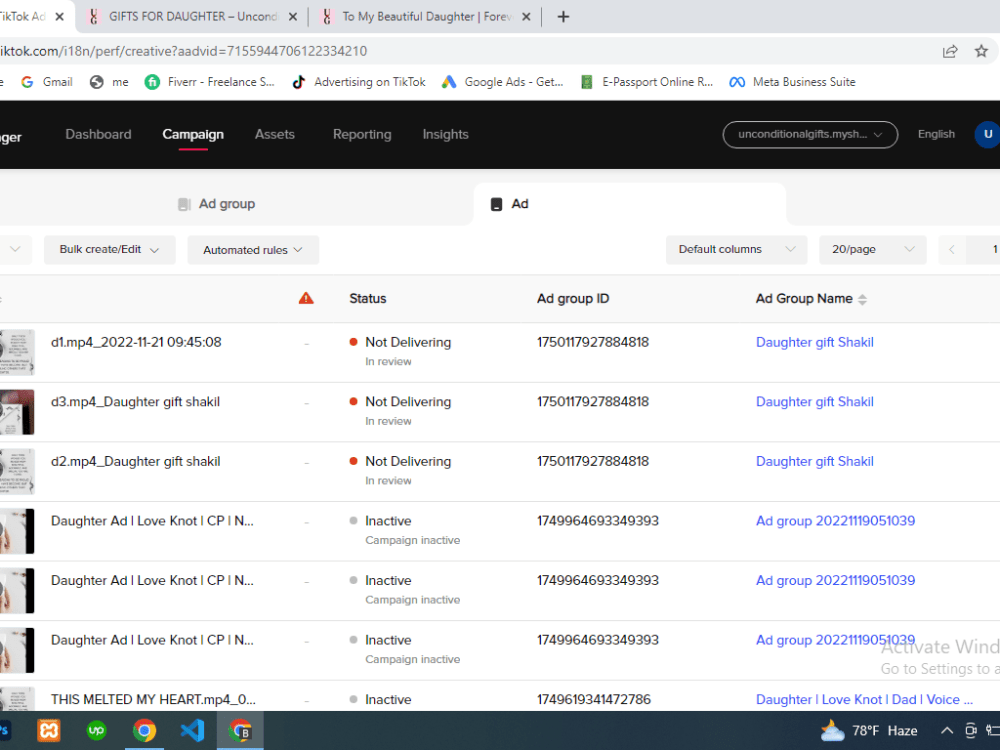Image resolution: width=1000 pixels, height=750 pixels.
Task: Select the Ad tab
Action: coord(629,203)
